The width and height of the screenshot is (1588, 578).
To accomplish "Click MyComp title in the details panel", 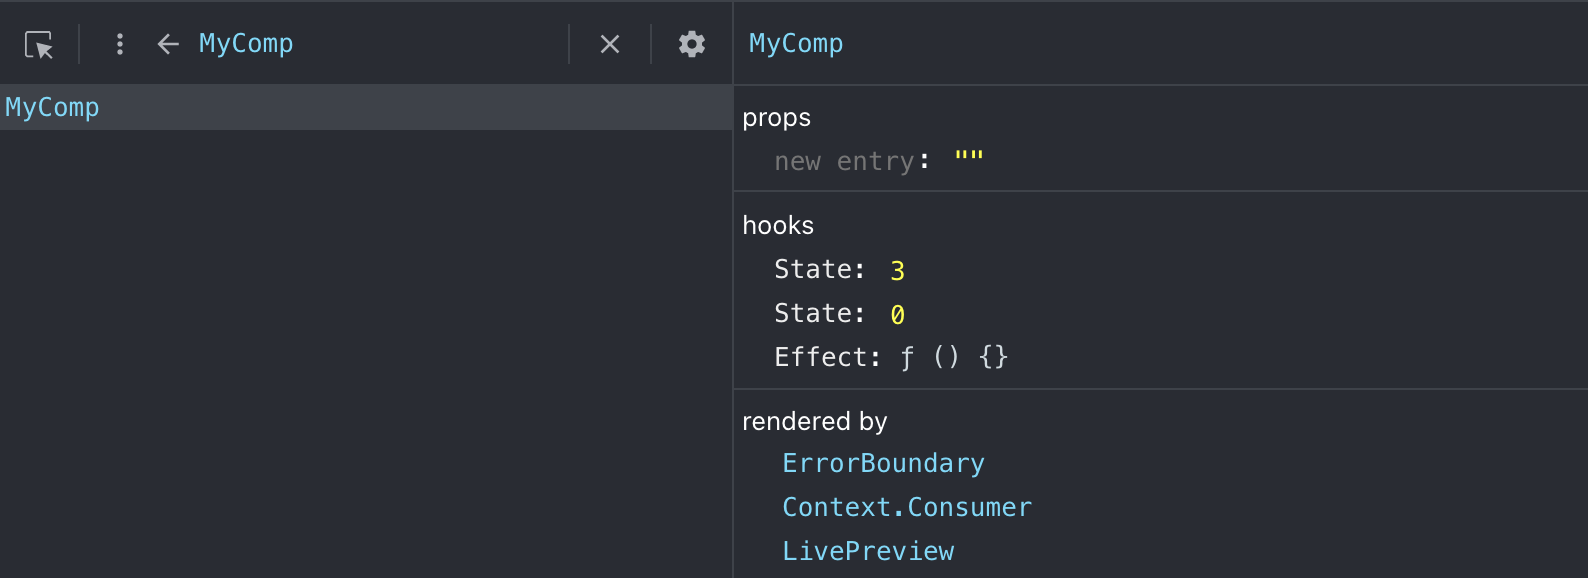I will coord(796,44).
